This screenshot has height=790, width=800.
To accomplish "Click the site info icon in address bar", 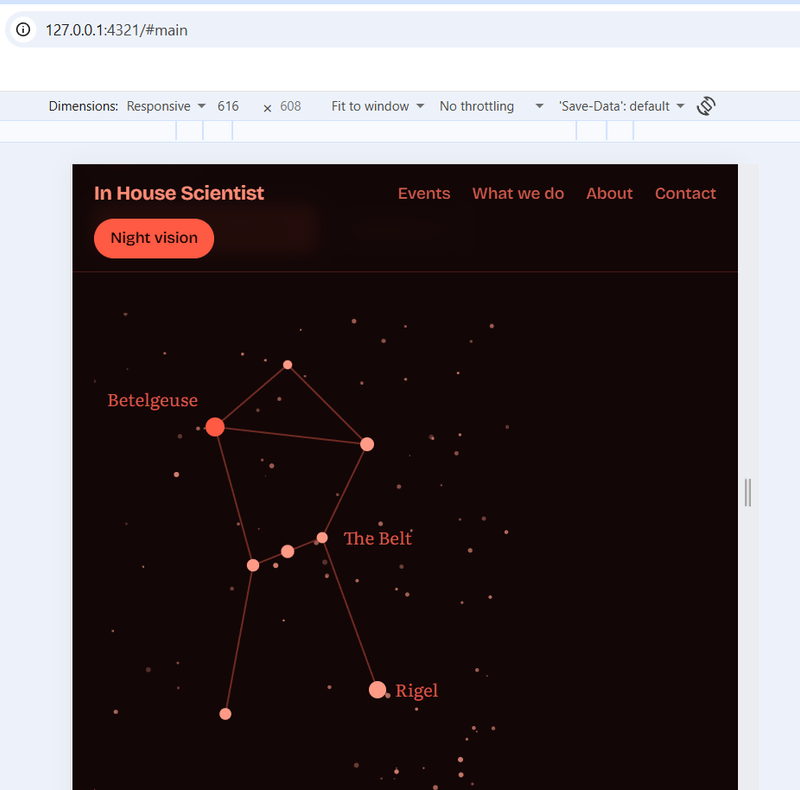I will tap(23, 30).
